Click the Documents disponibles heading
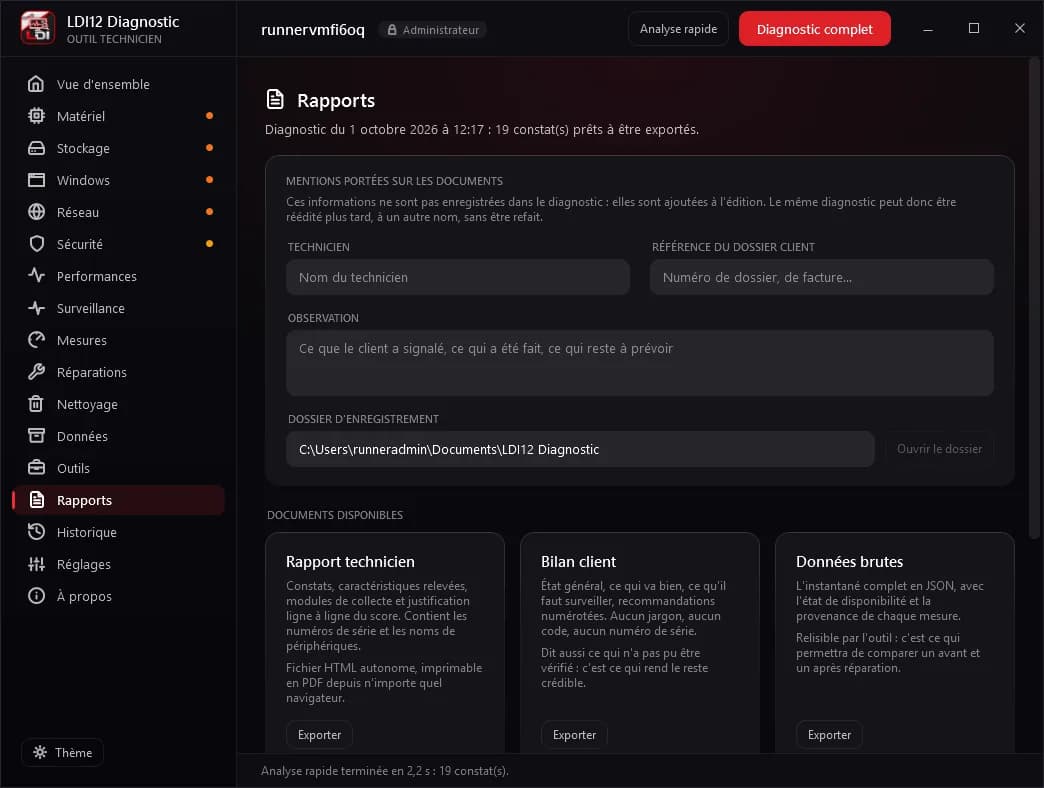The image size is (1044, 788). click(x=335, y=515)
